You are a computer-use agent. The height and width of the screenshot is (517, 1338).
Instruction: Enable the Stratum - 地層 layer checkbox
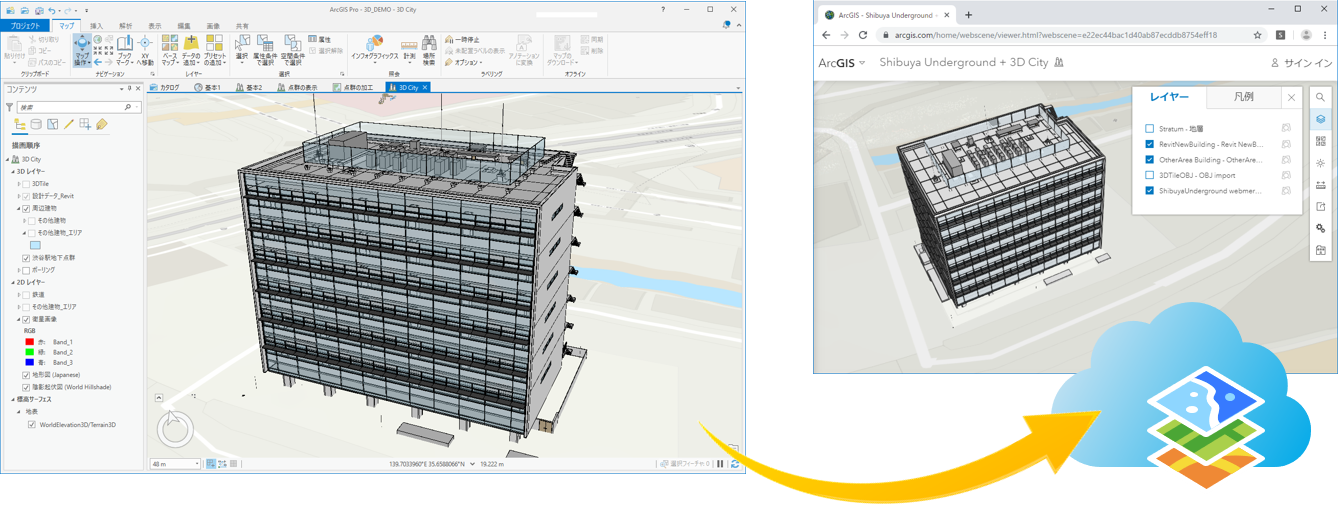point(1149,129)
